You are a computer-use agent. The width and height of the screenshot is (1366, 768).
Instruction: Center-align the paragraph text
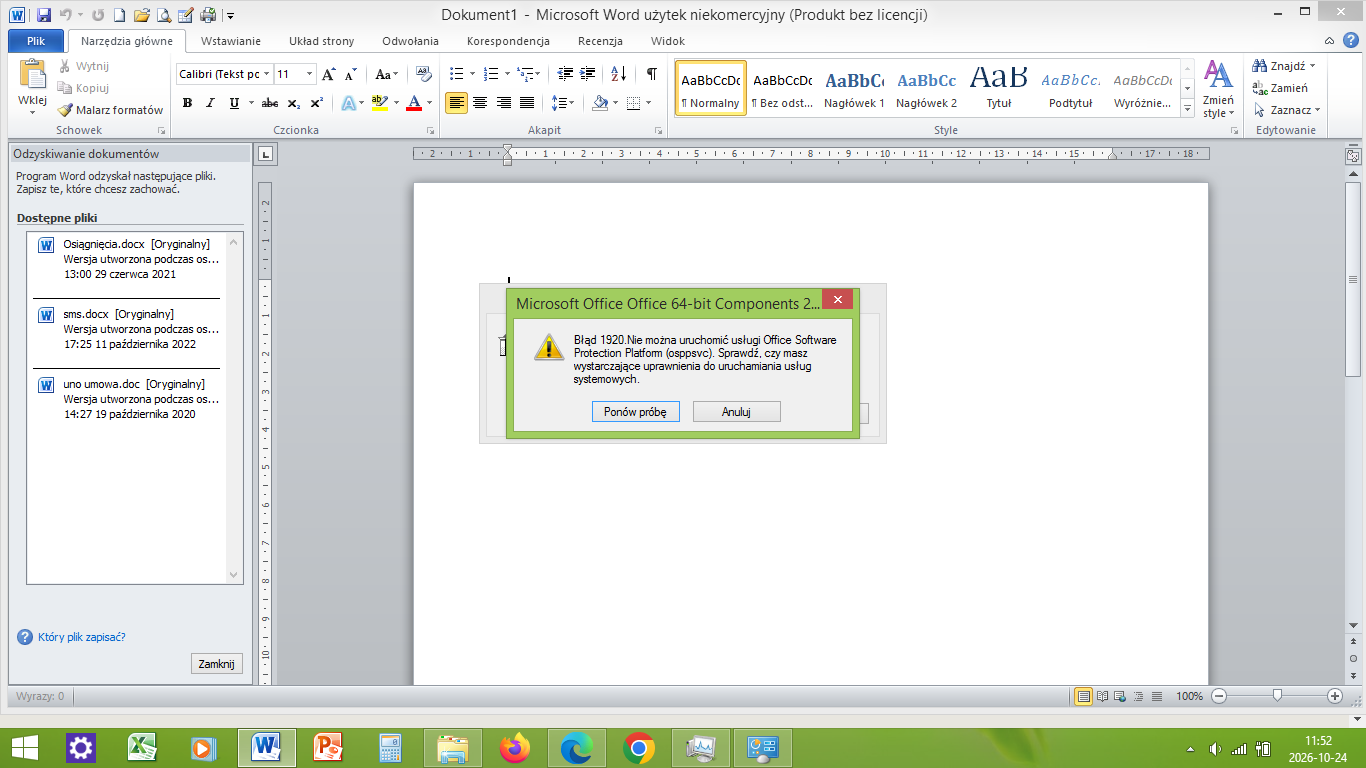pos(480,103)
